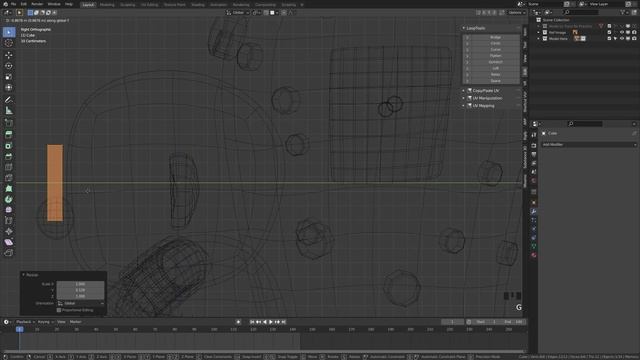The image size is (640, 360).
Task: Adjust the Scale Z value field
Action: click(x=80, y=296)
